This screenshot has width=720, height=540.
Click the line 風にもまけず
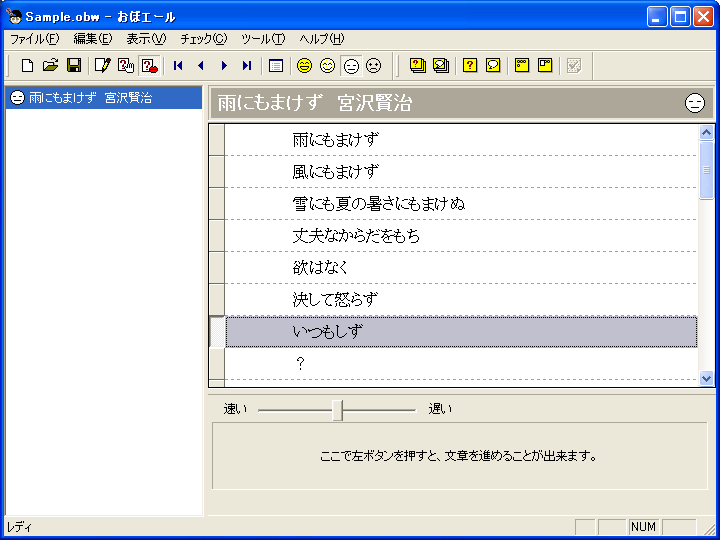pyautogui.click(x=461, y=172)
